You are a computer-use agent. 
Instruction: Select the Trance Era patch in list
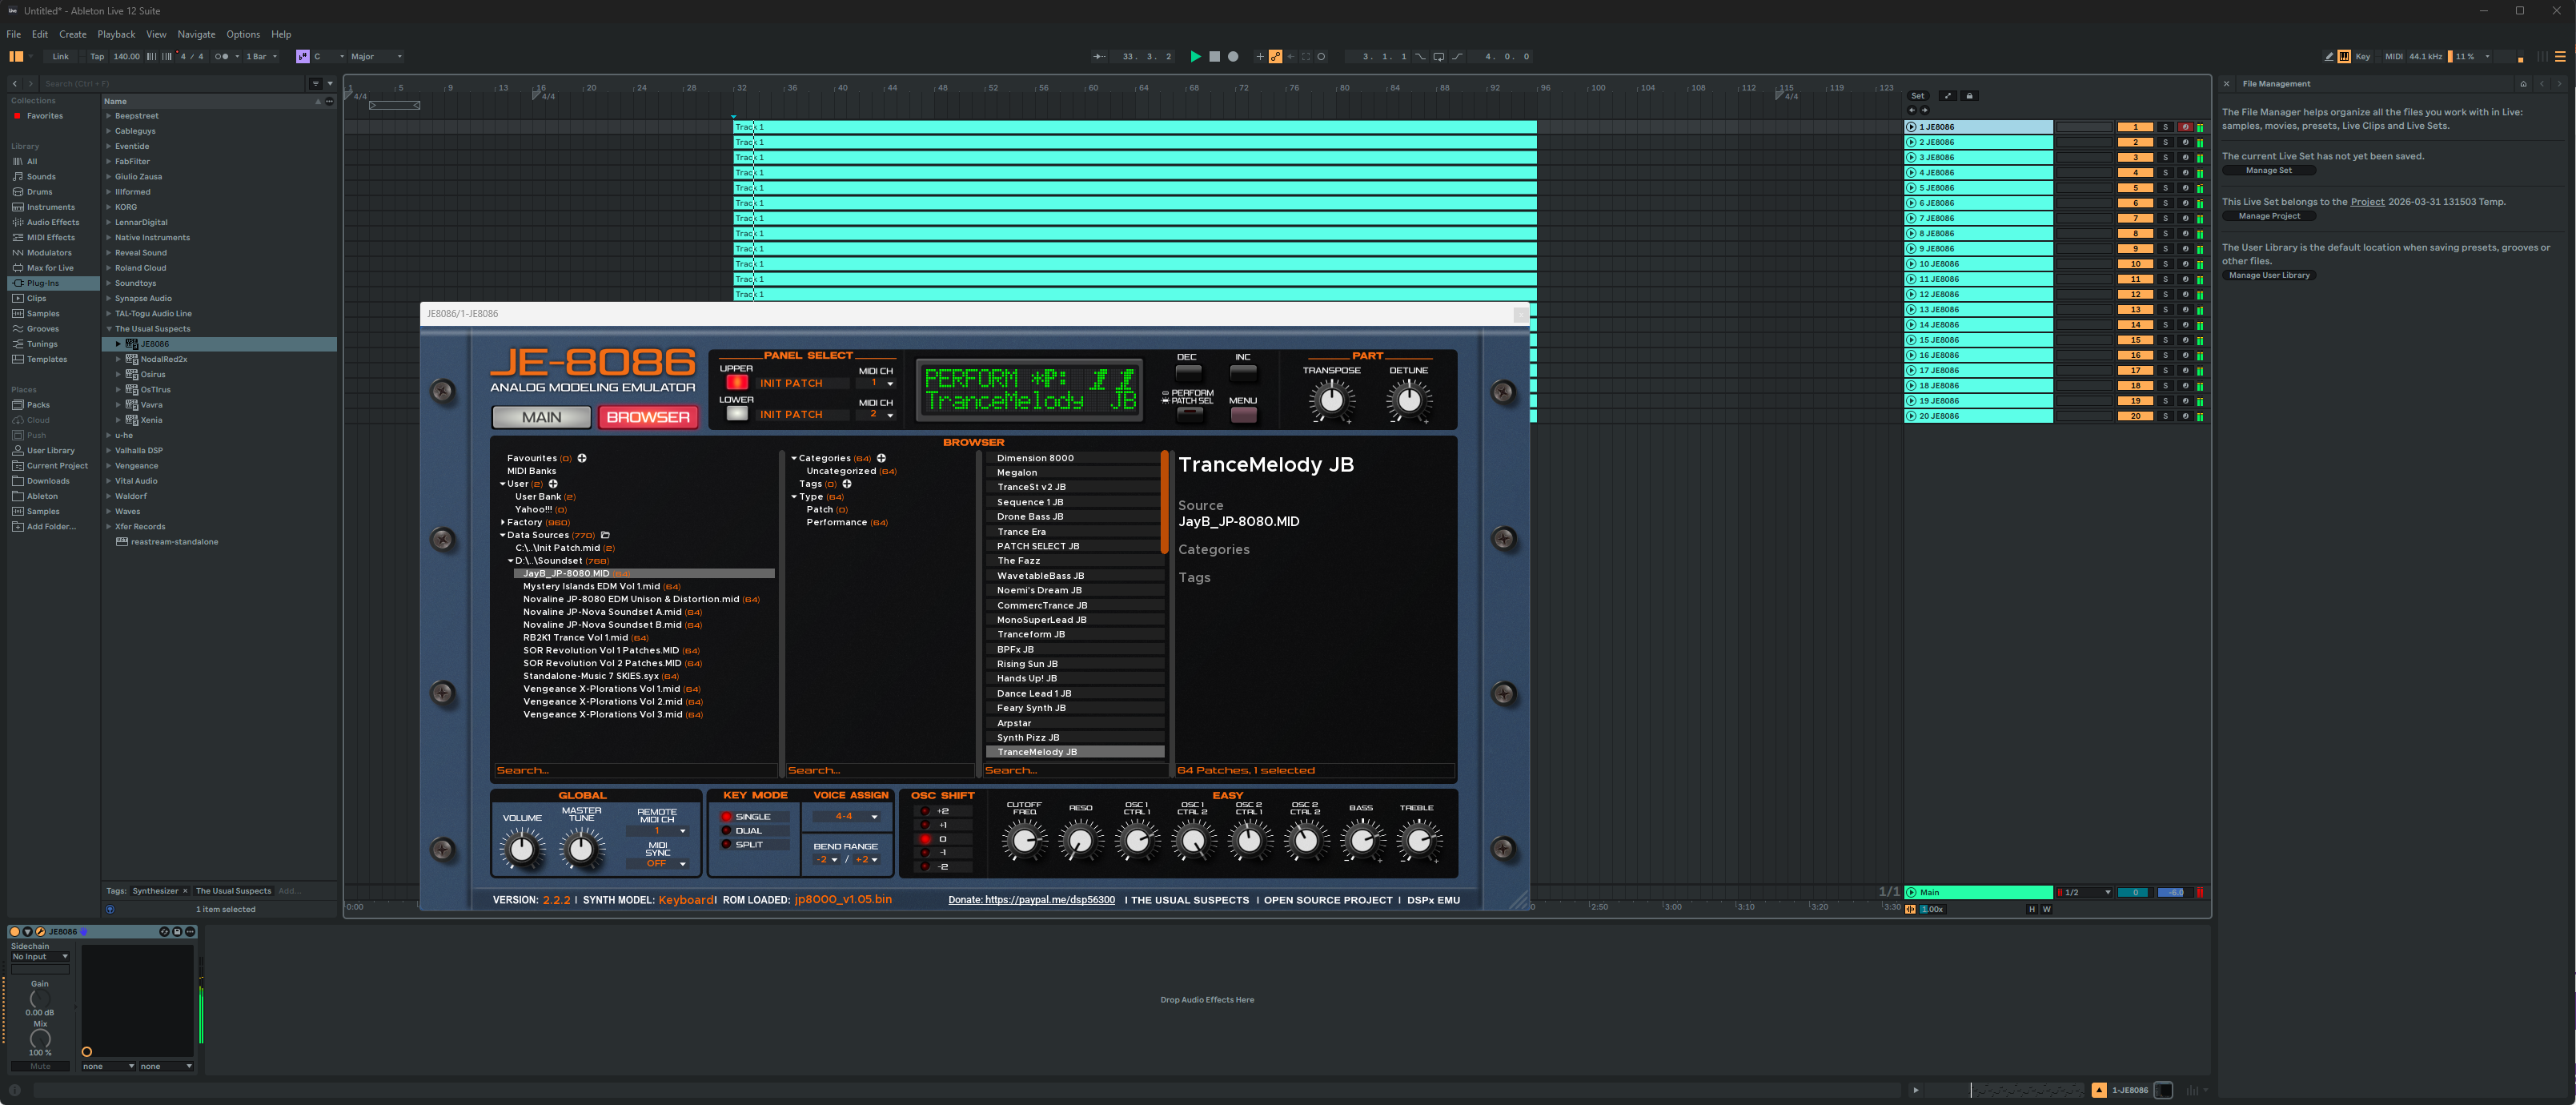(x=1021, y=532)
